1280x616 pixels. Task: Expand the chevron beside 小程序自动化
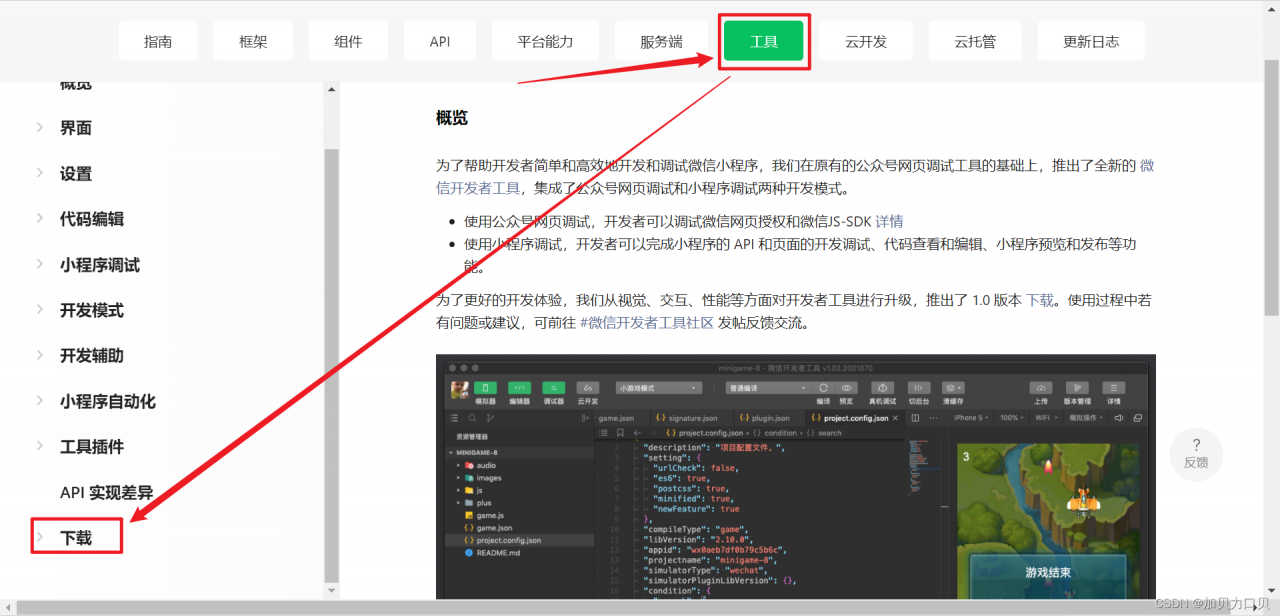tap(40, 400)
